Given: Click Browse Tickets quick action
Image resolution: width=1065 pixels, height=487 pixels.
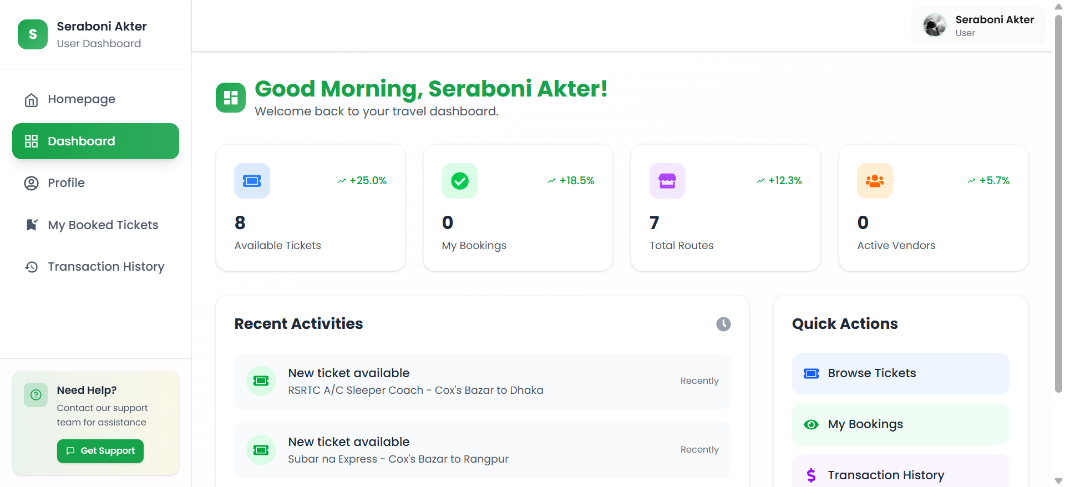Looking at the screenshot, I should coord(900,373).
